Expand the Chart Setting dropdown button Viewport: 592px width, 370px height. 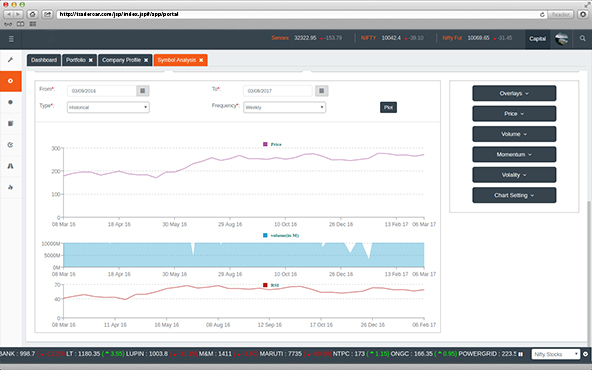(514, 195)
